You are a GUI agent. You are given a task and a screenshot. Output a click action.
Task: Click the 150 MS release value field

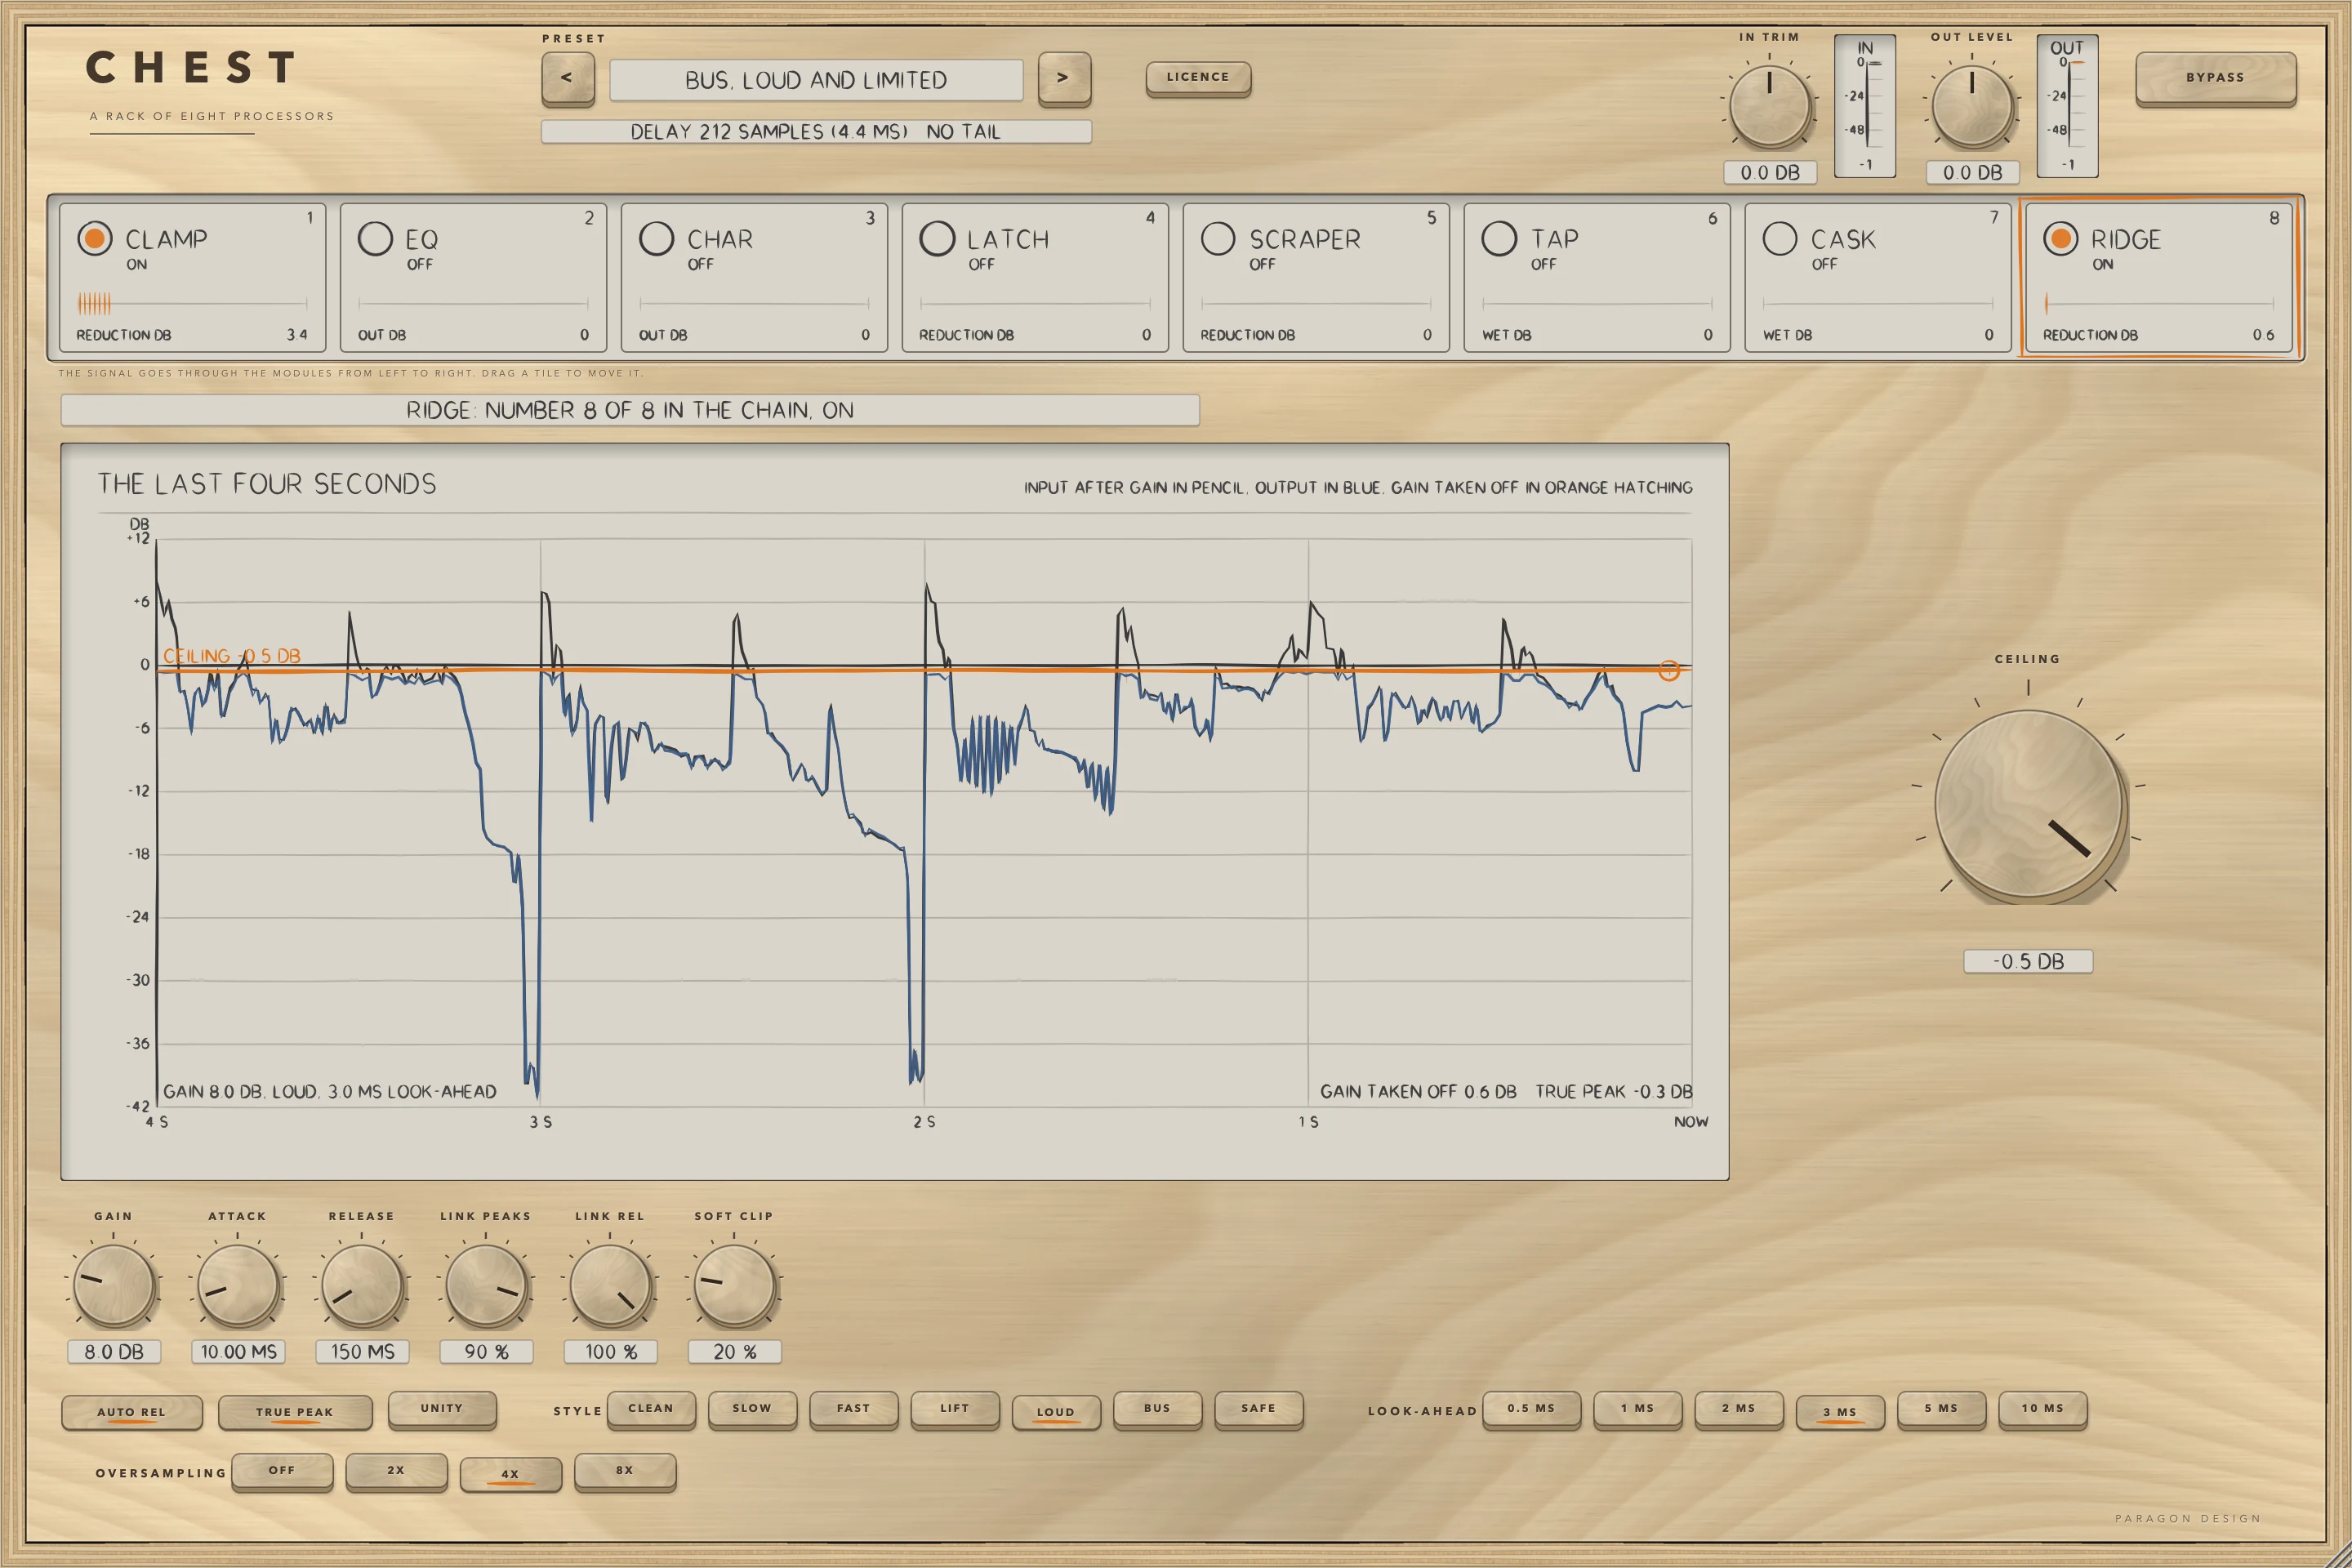[362, 1352]
